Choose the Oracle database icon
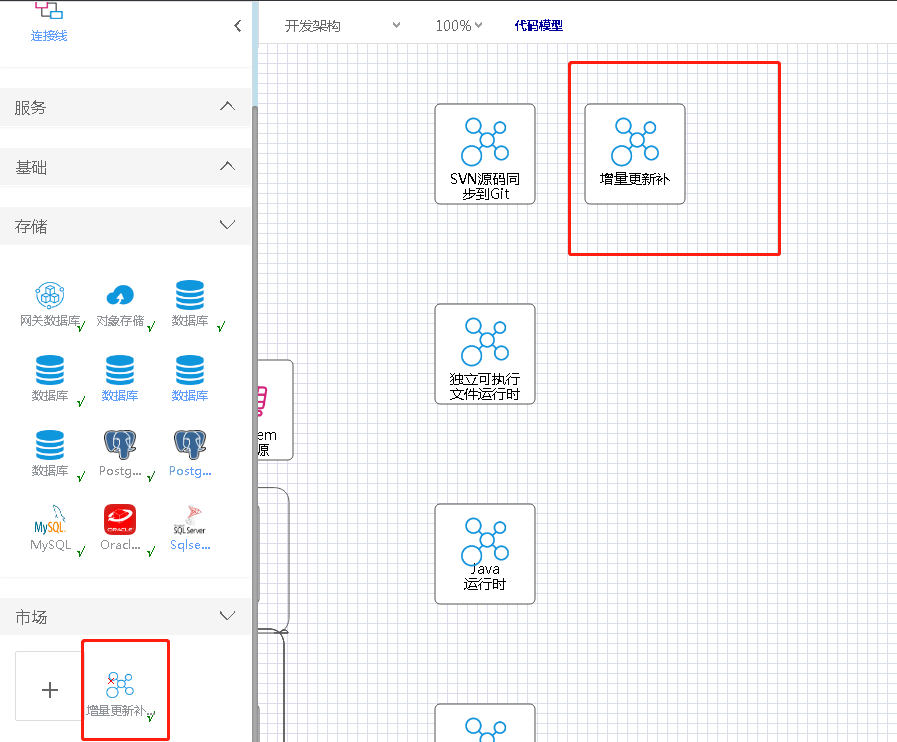The image size is (897, 742). pyautogui.click(x=120, y=520)
